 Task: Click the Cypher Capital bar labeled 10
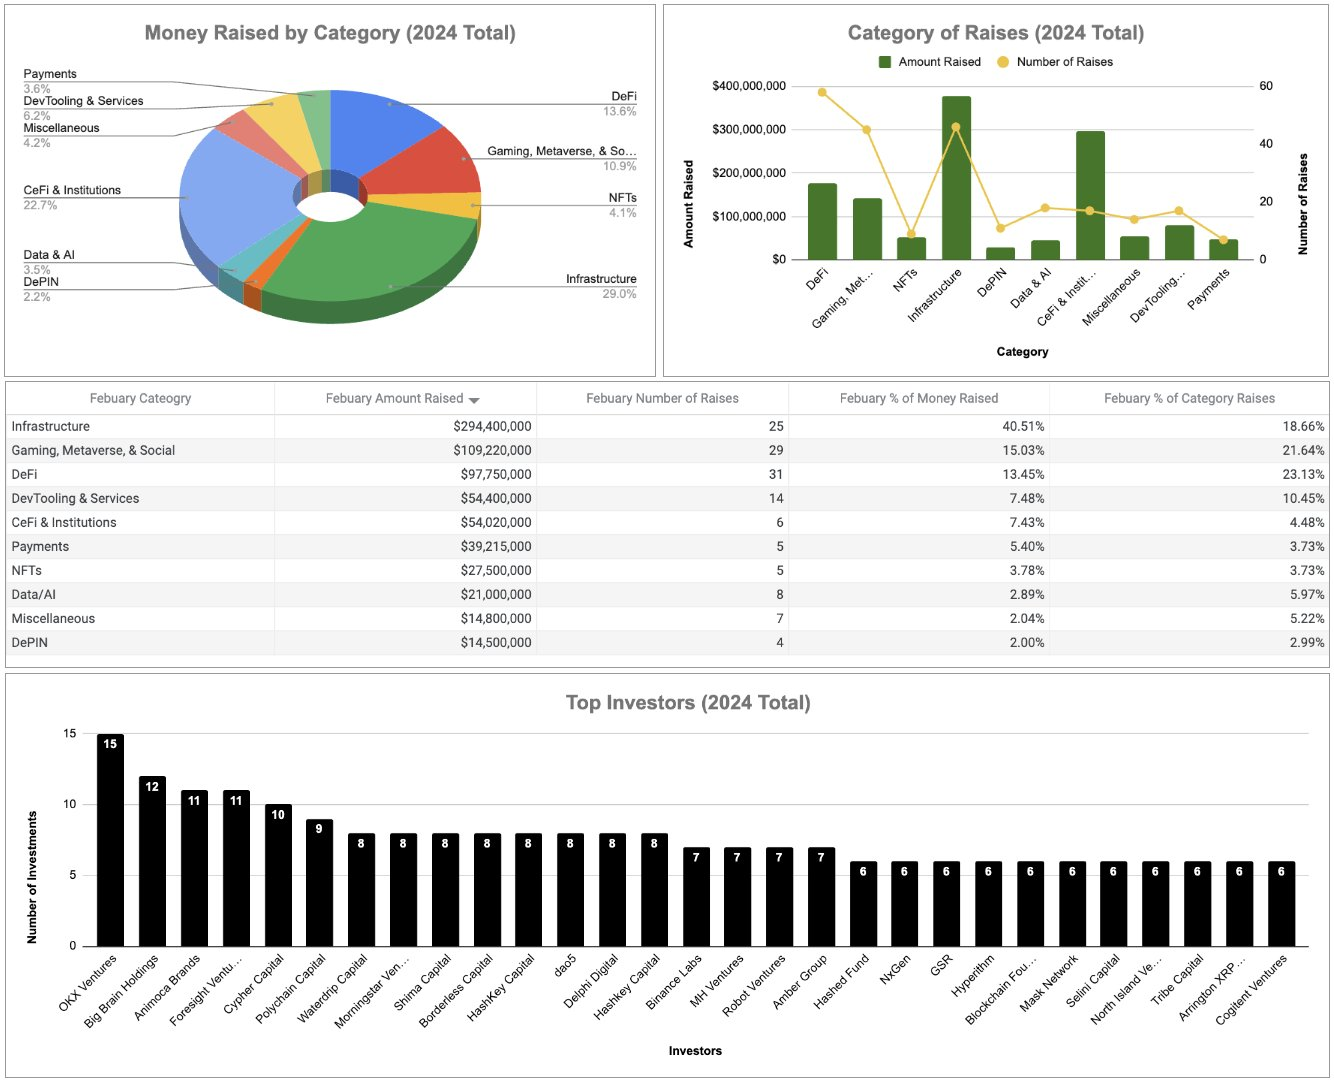tap(278, 878)
